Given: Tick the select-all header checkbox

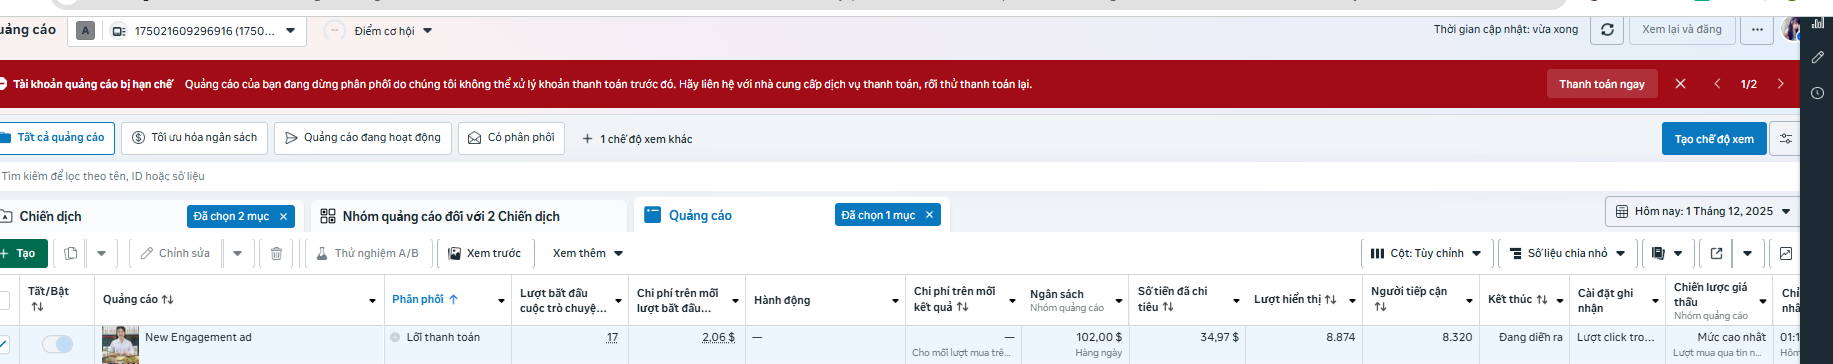Looking at the screenshot, I should click(4, 300).
